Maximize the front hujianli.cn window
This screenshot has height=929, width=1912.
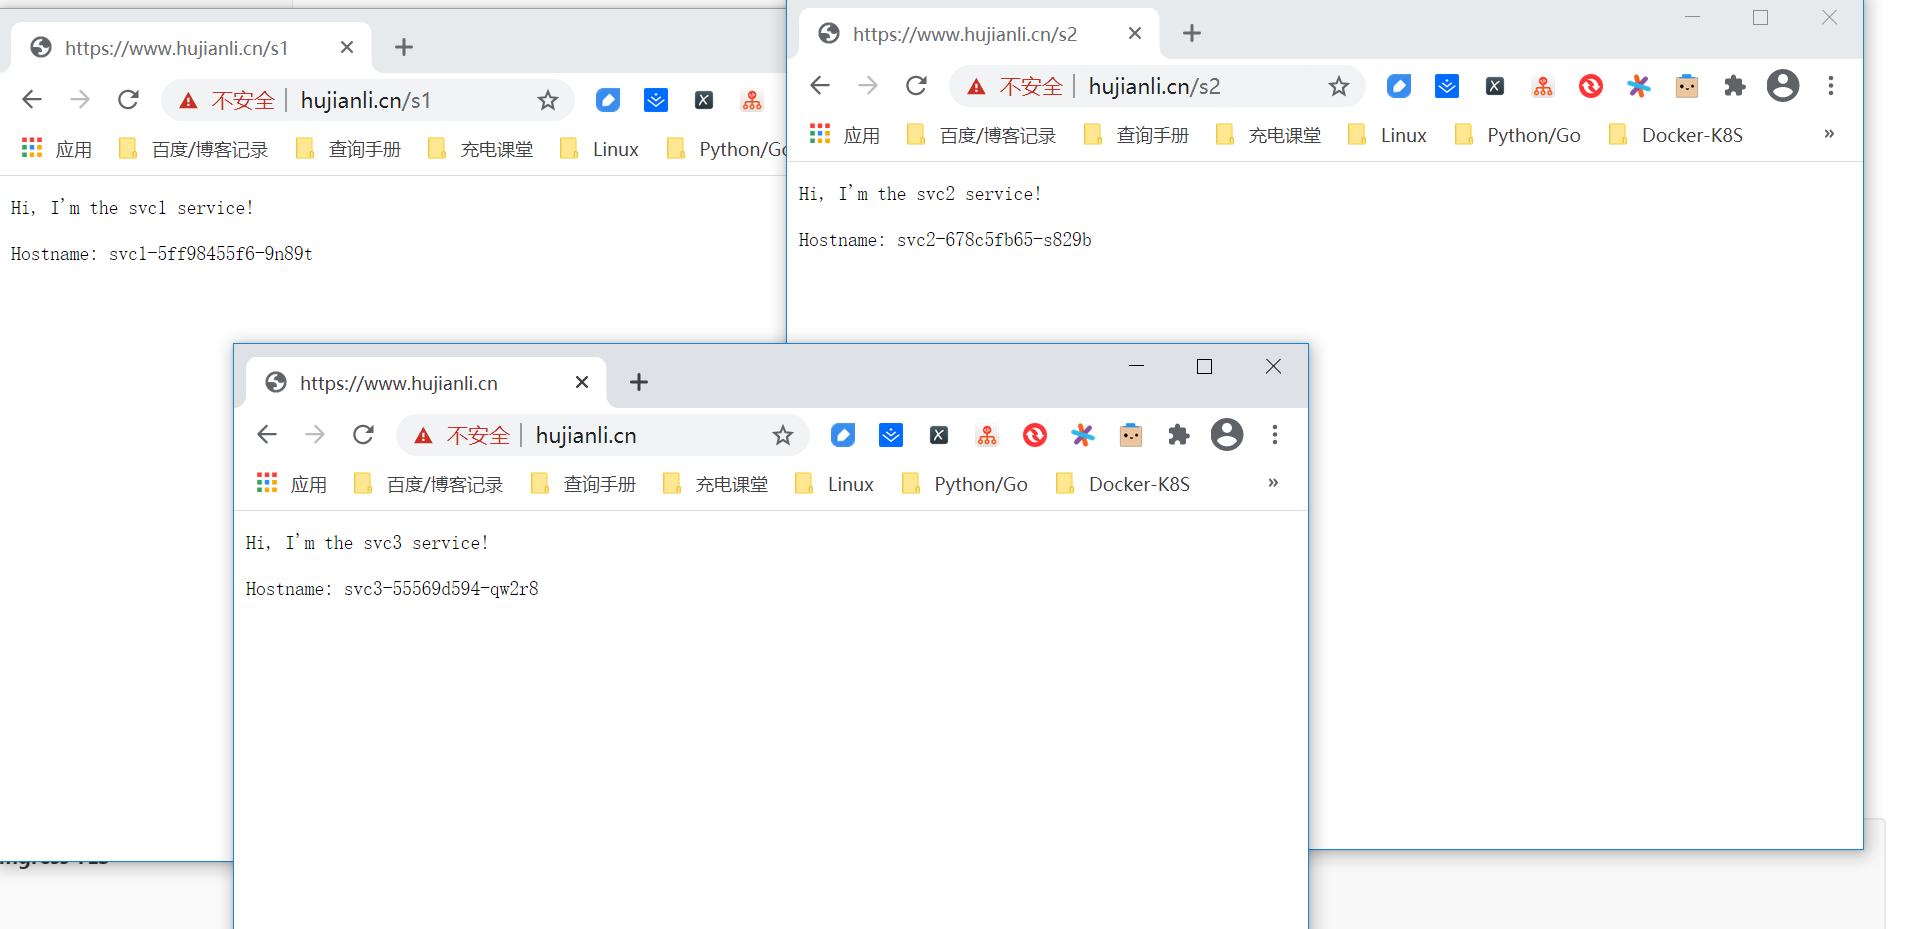1205,367
